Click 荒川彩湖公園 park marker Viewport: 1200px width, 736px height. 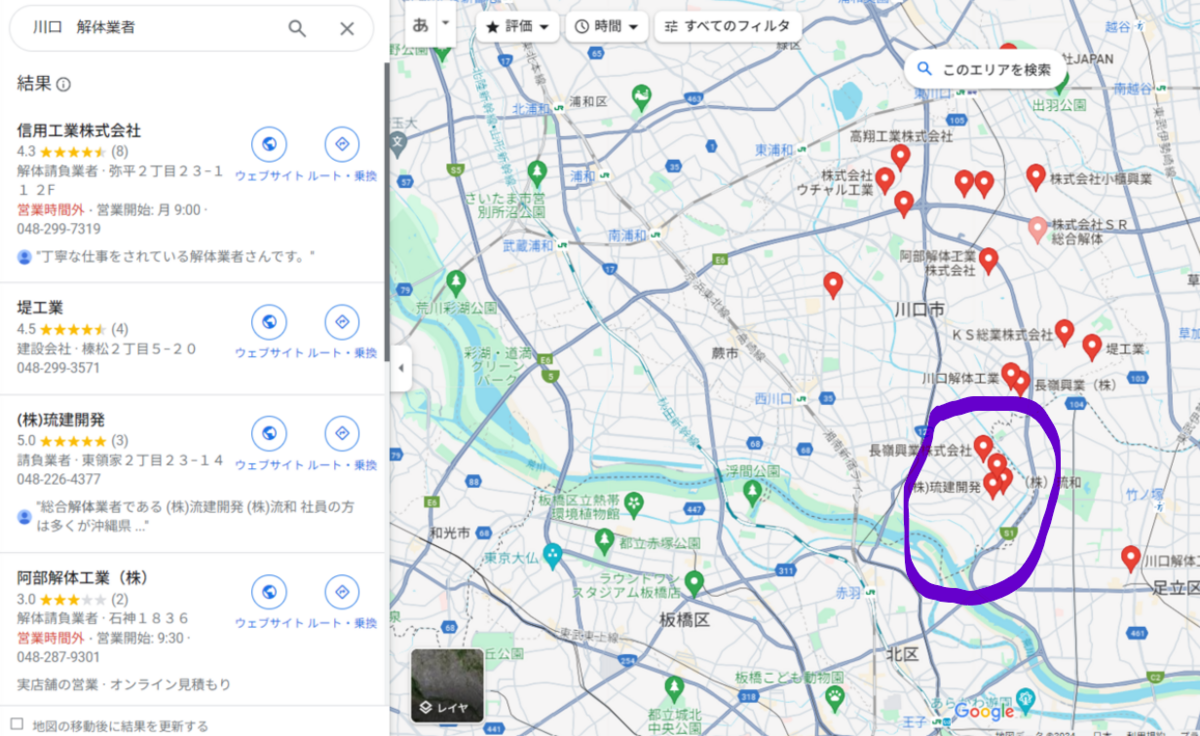pos(457,282)
